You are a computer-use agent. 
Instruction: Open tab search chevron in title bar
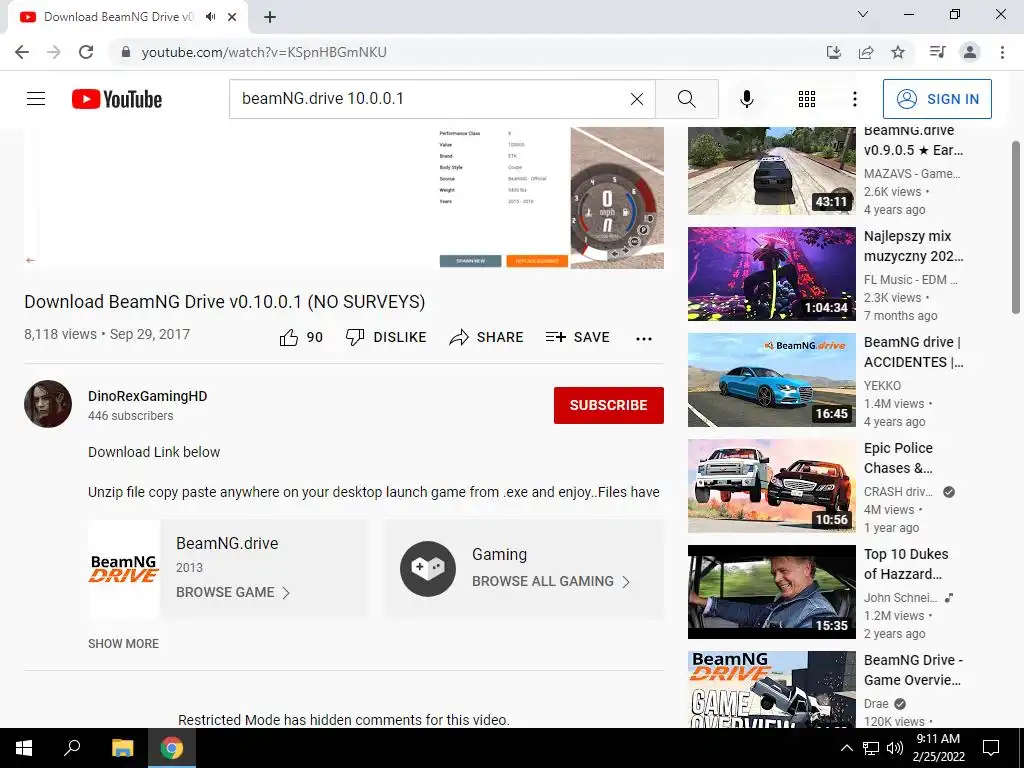(863, 14)
